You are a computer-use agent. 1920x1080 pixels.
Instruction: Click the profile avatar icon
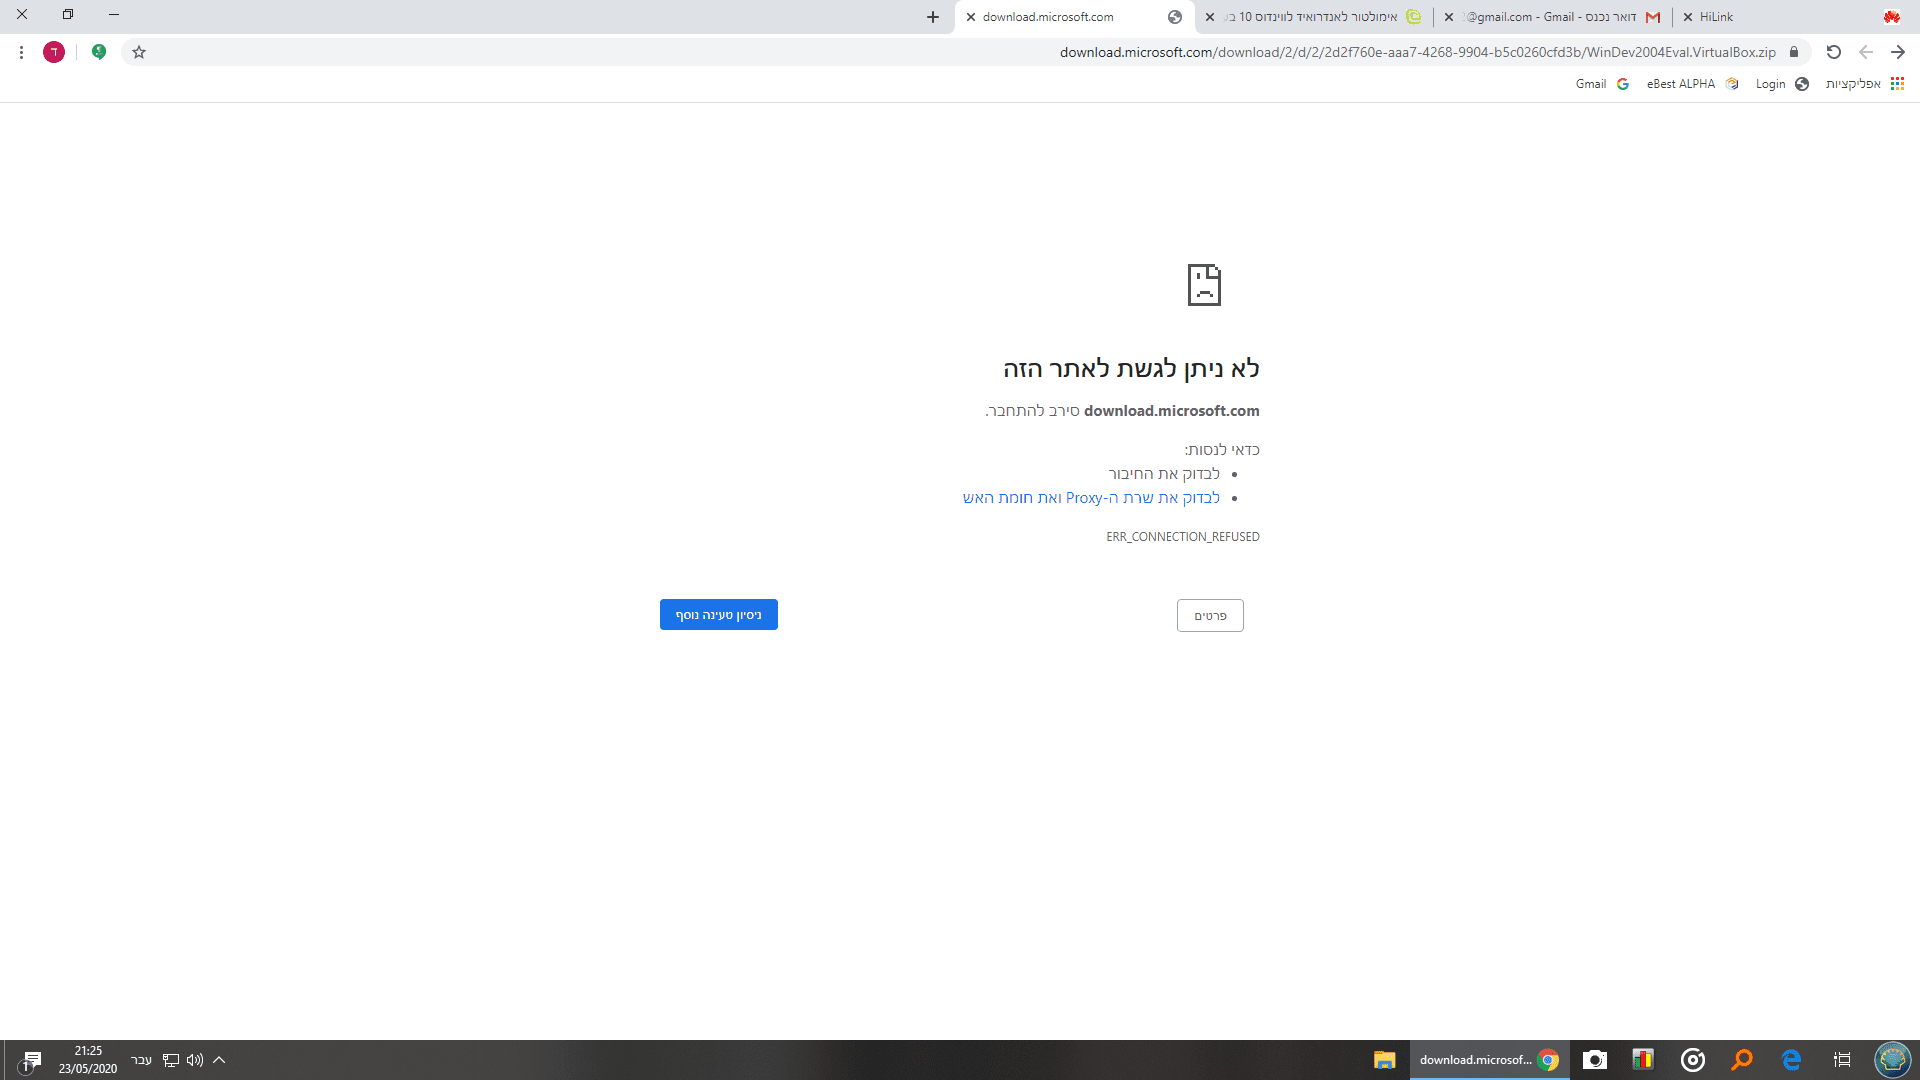tap(54, 52)
